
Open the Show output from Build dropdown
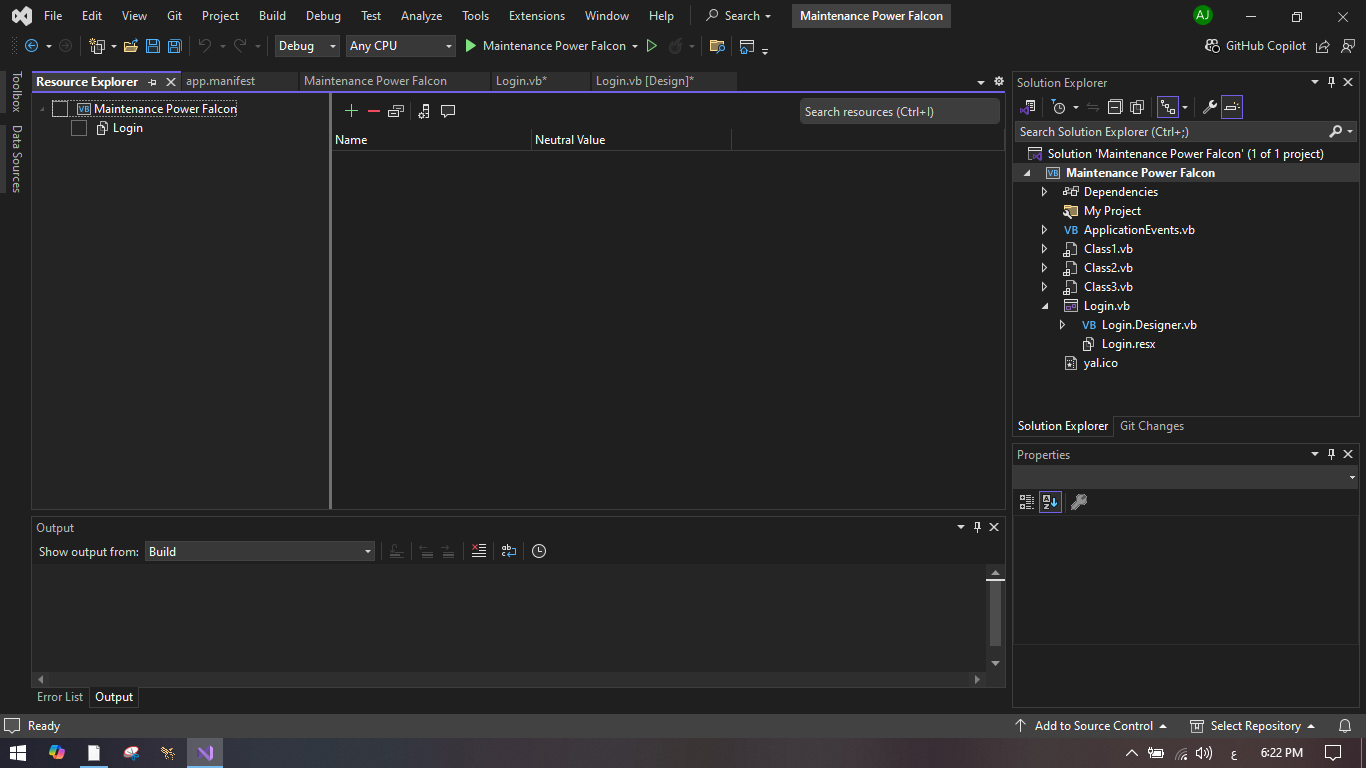pyautogui.click(x=259, y=552)
